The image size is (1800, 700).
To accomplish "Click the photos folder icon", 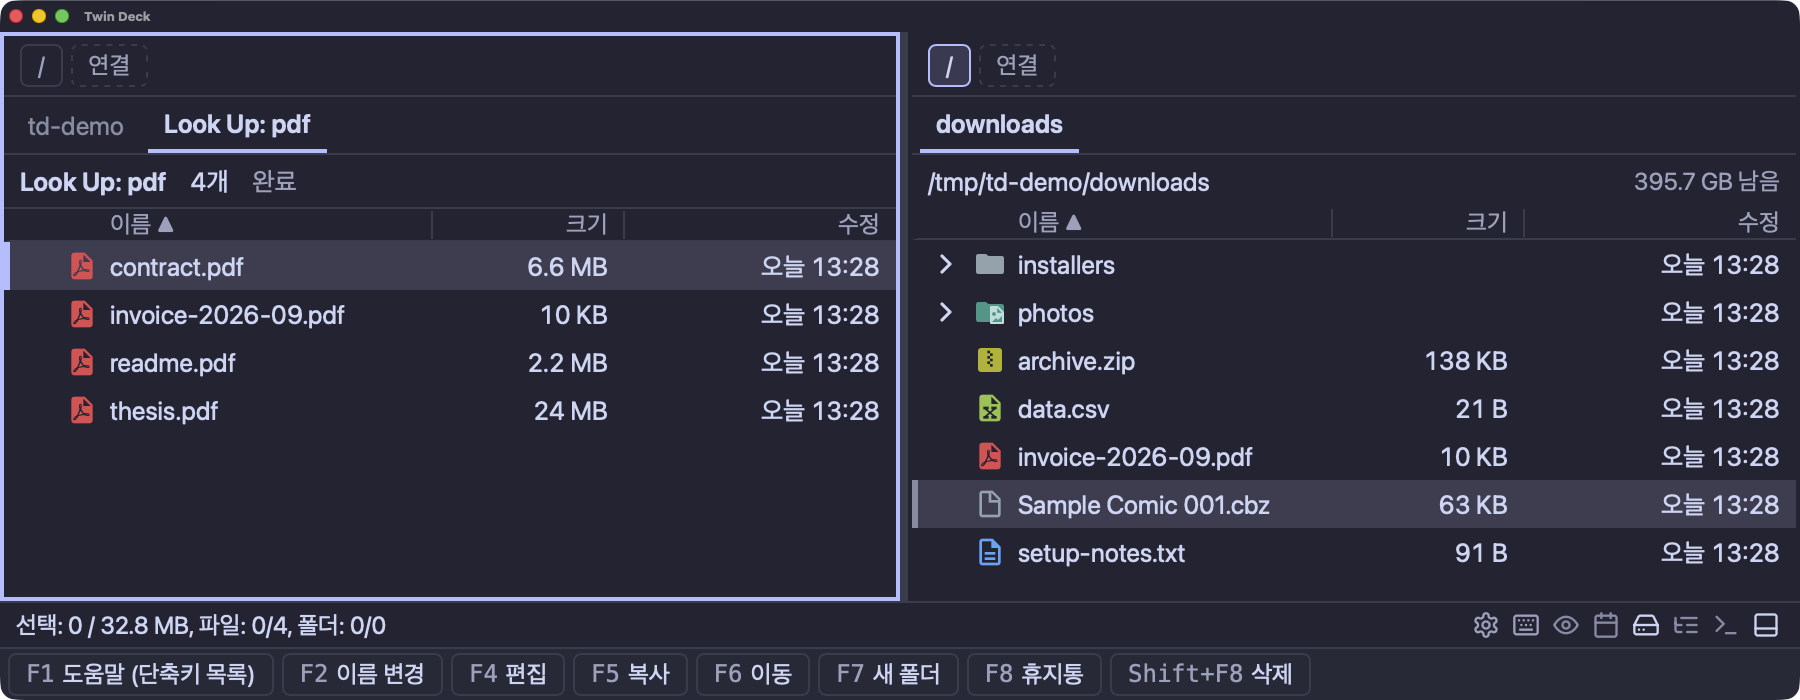I will 990,313.
